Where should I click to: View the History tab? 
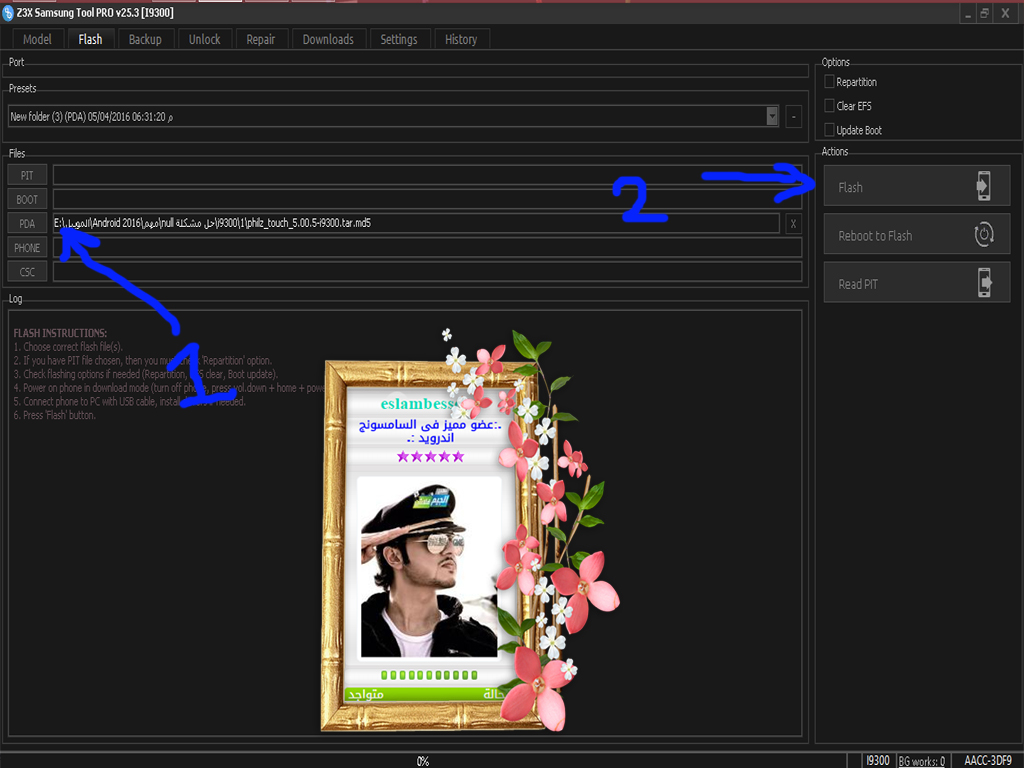point(461,39)
